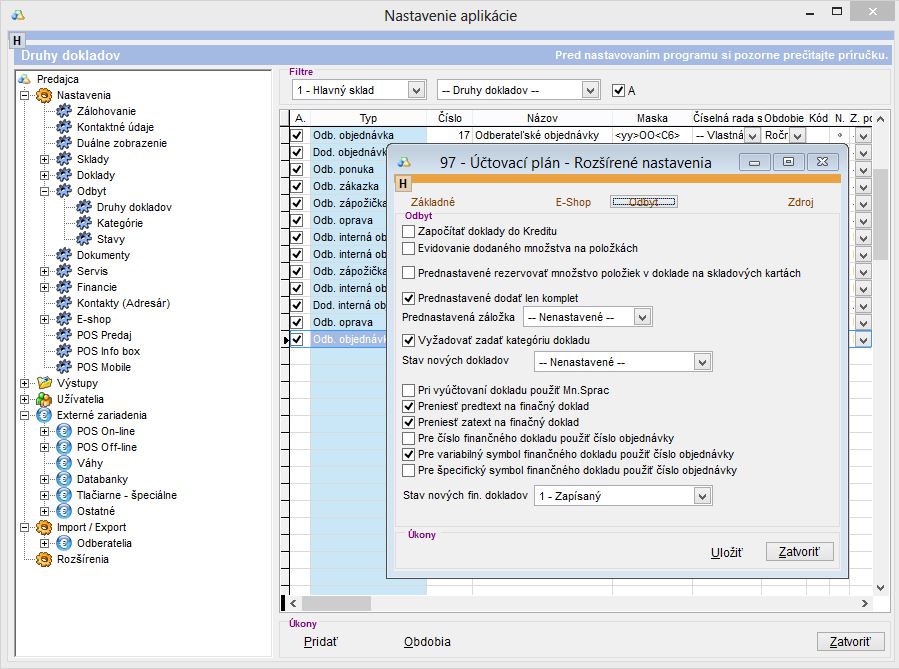
Task: Click the Rozšírenia gear icon
Action: point(44,559)
